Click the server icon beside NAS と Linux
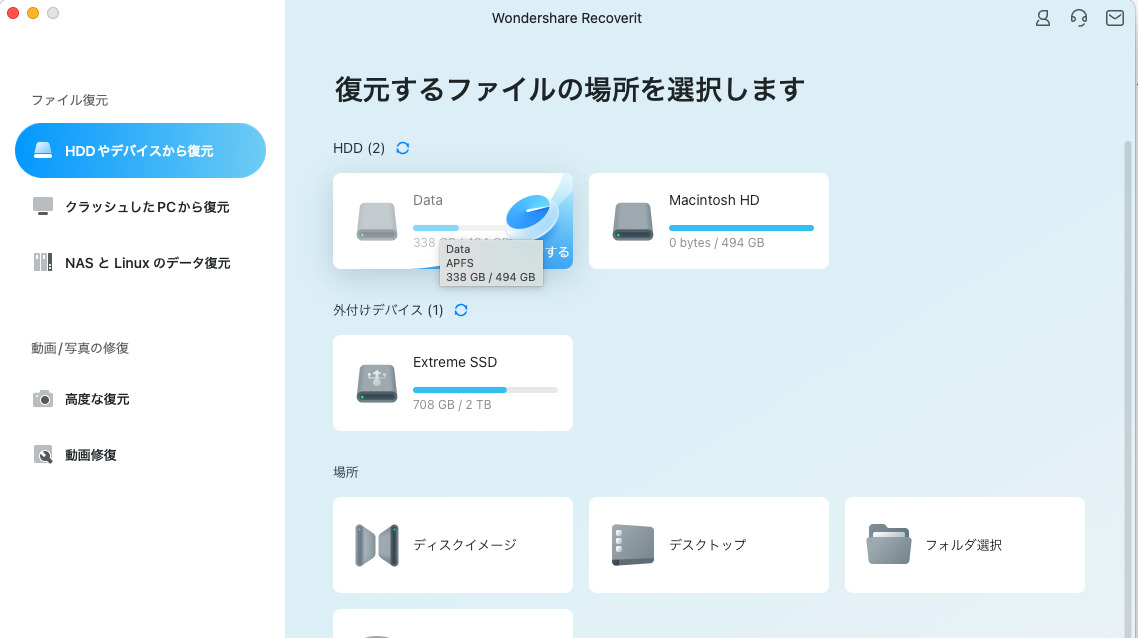 tap(43, 262)
